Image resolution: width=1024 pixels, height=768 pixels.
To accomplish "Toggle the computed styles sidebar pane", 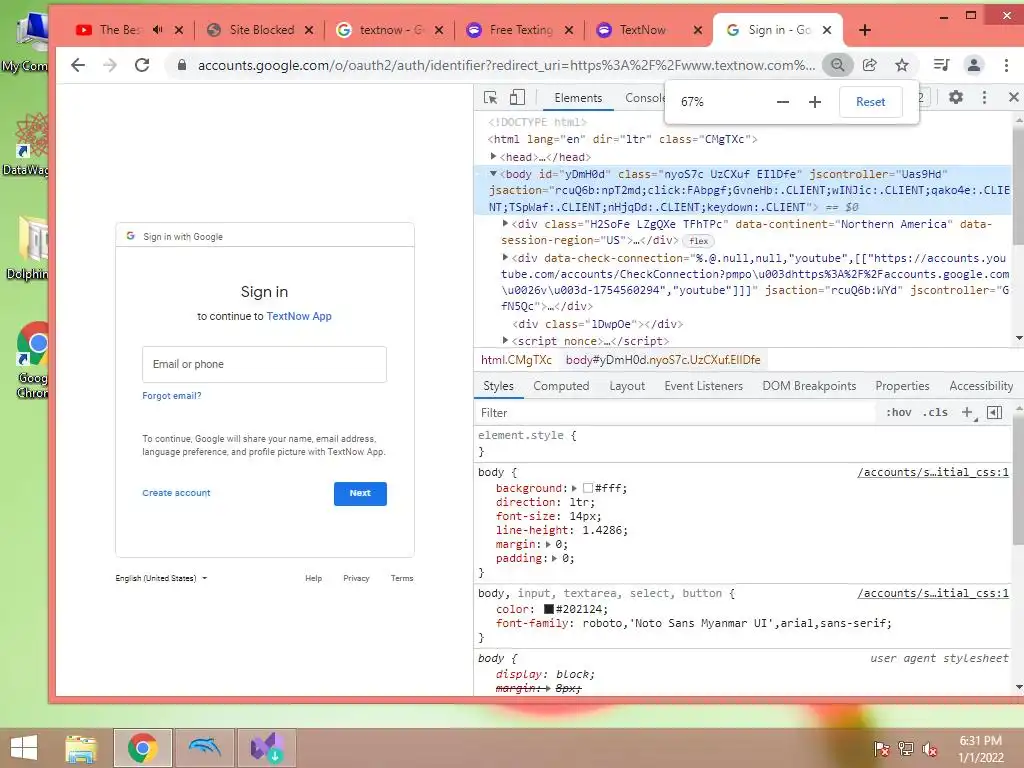I will click(x=995, y=412).
